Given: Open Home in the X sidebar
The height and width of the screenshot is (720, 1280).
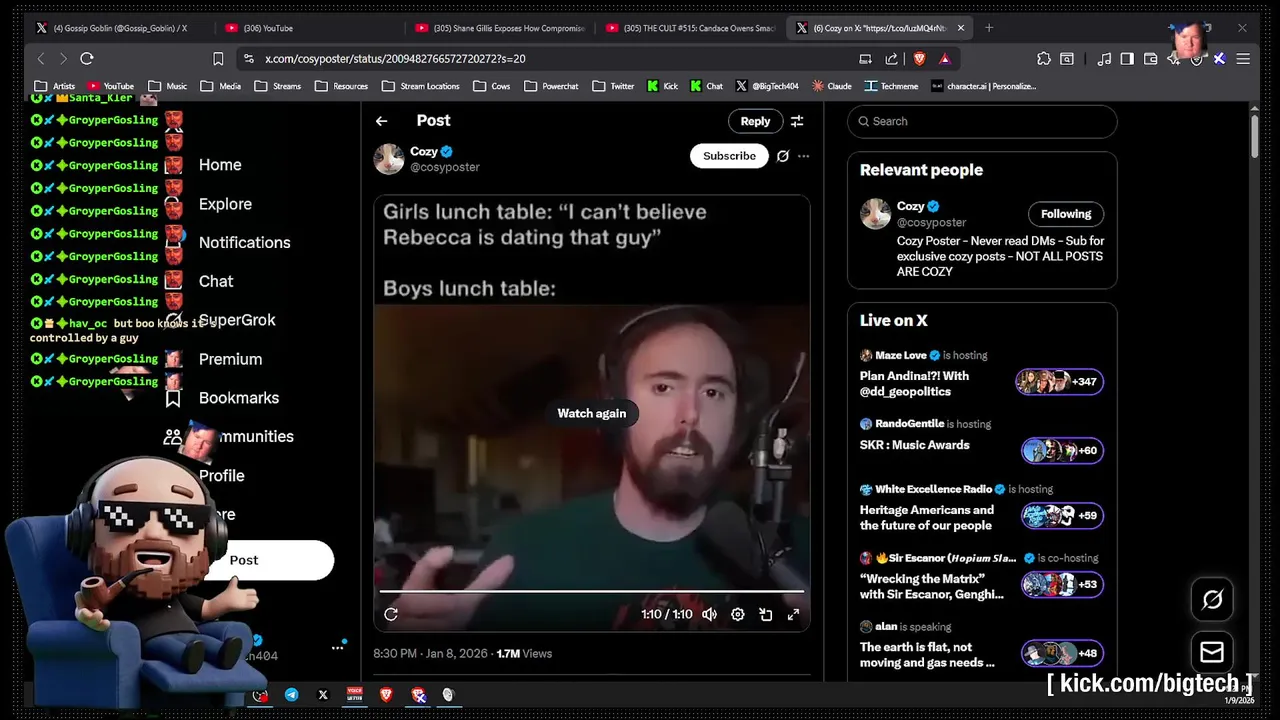Looking at the screenshot, I should [220, 165].
